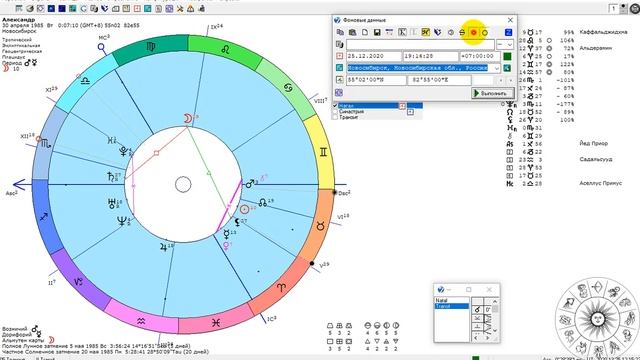Expand the Новосибирск city combo box arrow
The width and height of the screenshot is (640, 360).
tap(496, 68)
